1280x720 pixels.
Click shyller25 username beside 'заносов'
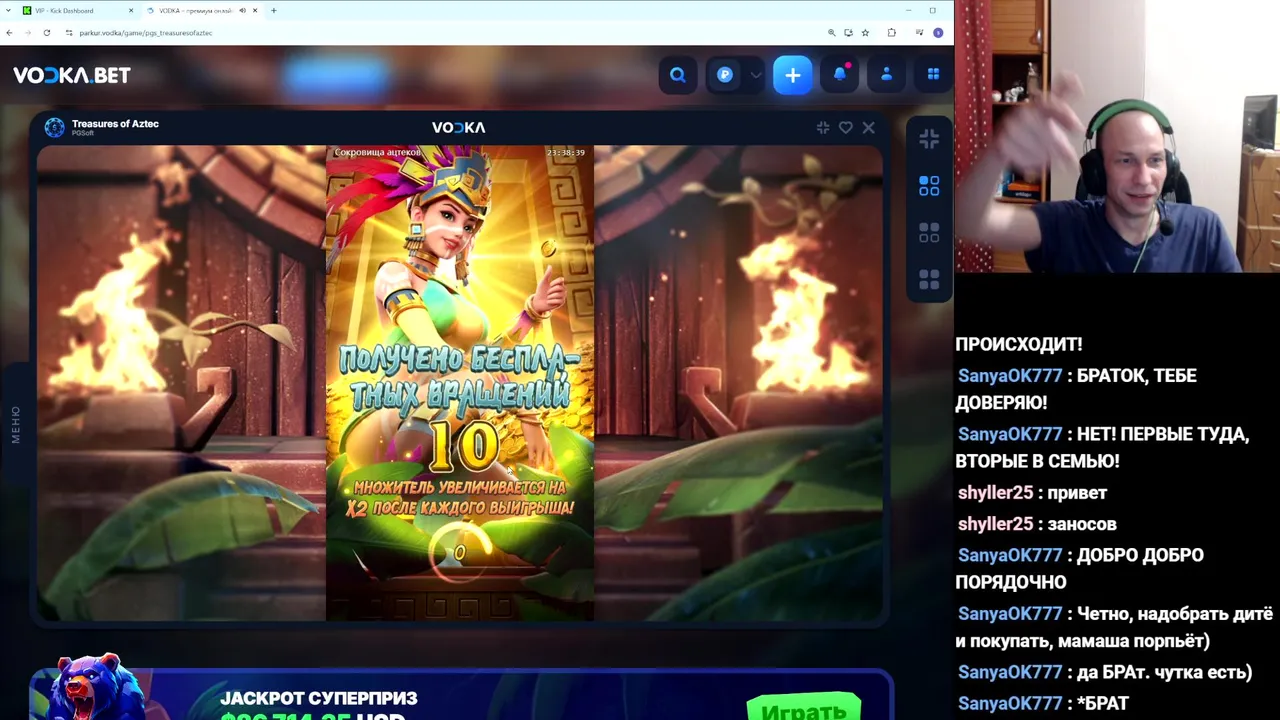[995, 524]
